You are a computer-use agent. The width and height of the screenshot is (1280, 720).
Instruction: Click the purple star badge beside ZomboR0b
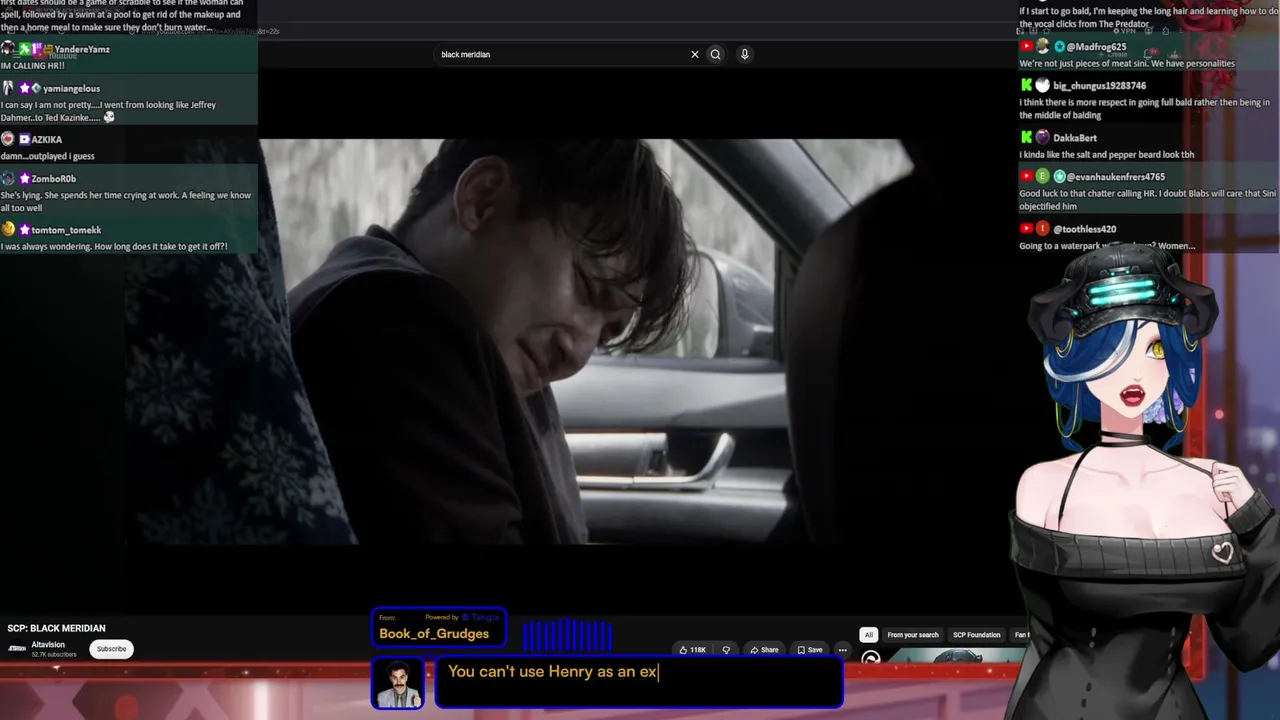coord(24,179)
